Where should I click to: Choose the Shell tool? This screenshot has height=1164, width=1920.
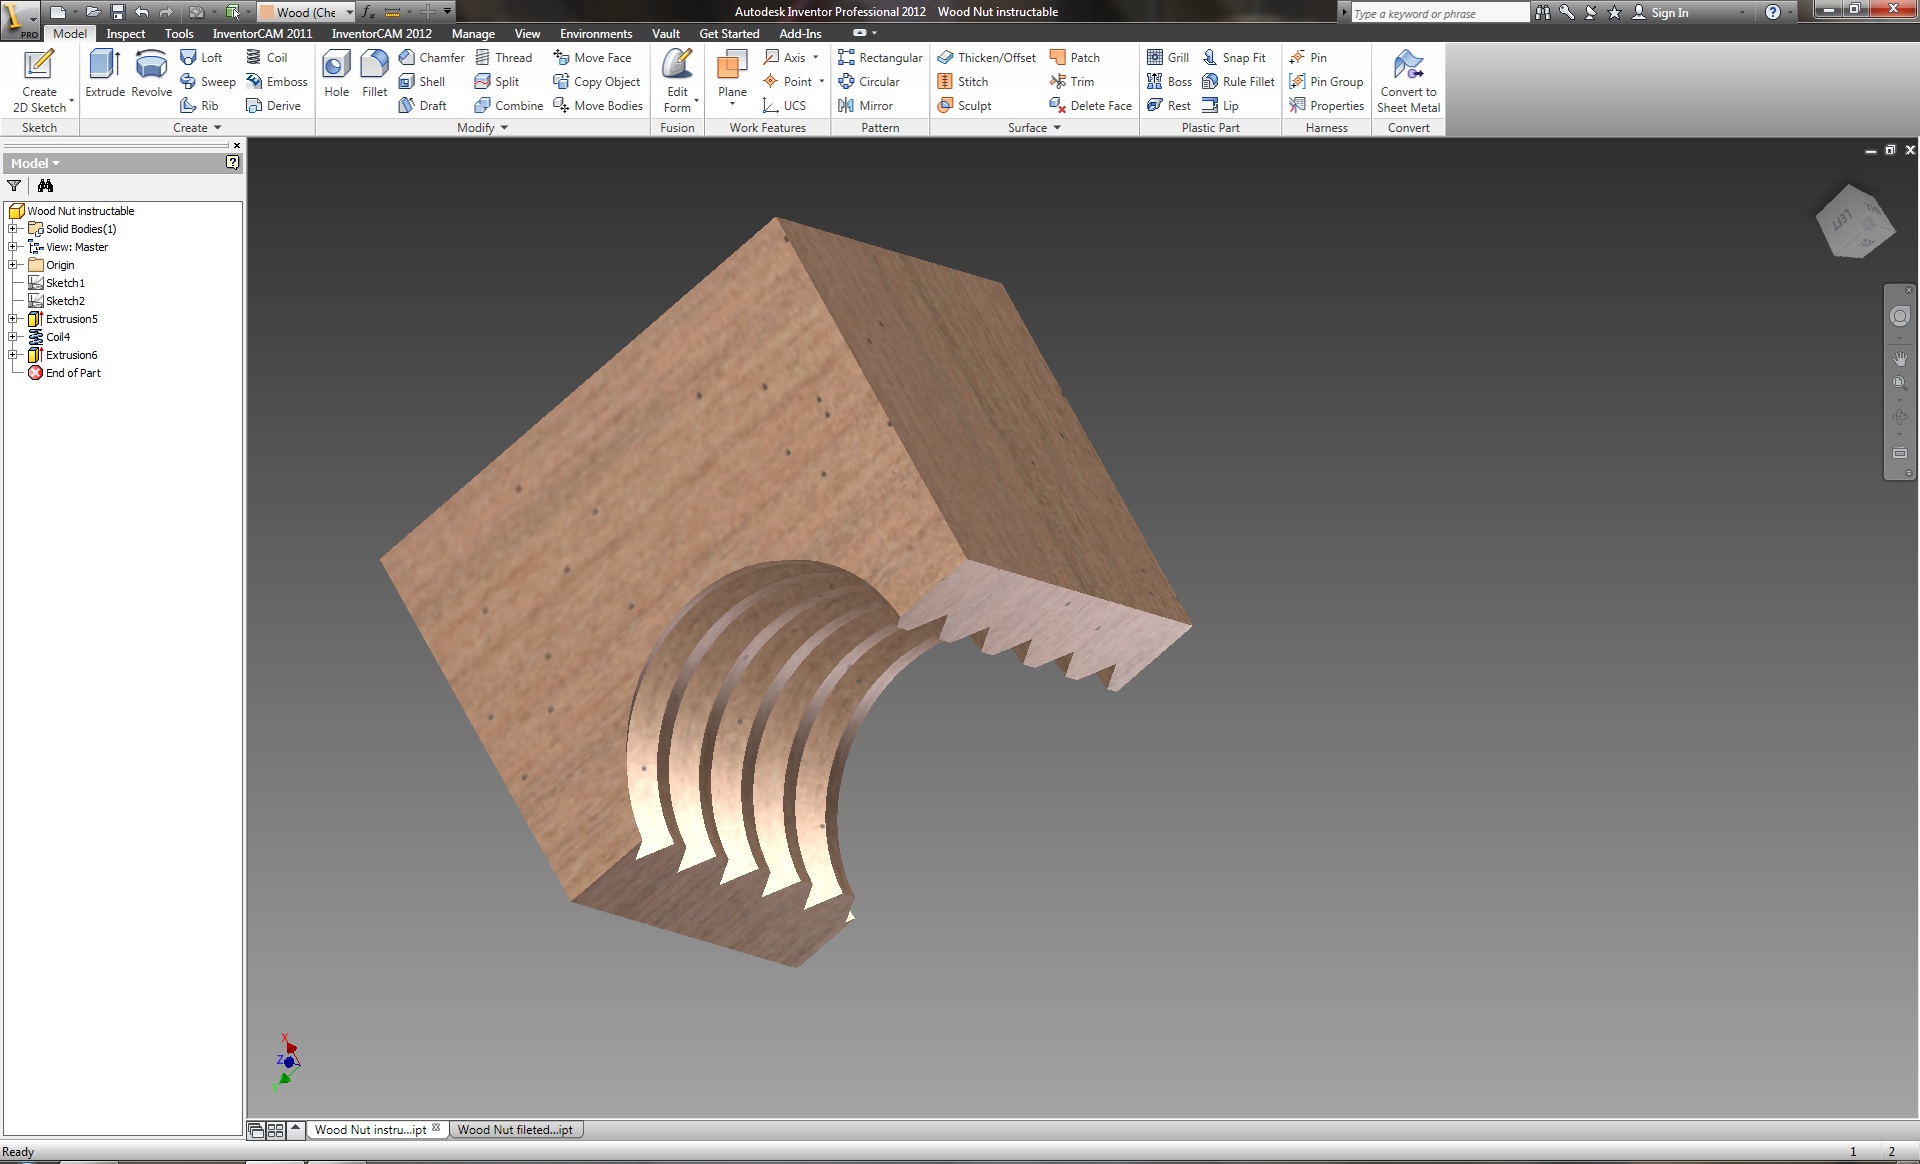coord(422,81)
